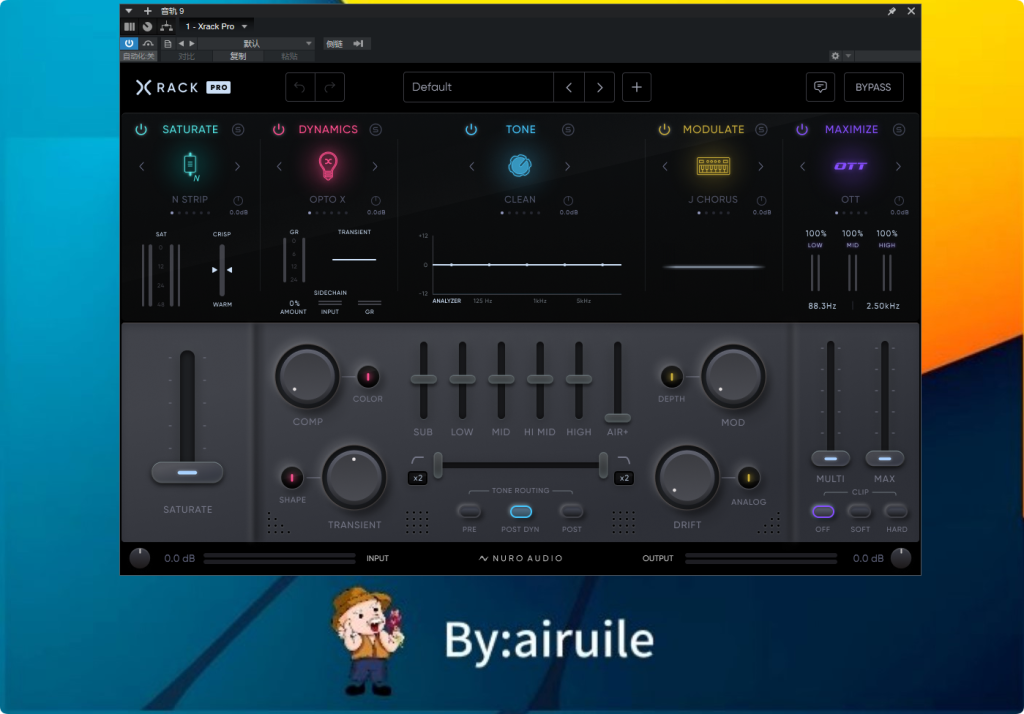Click the OPTO X gain knob icon
This screenshot has height=714, width=1024.
376,201
